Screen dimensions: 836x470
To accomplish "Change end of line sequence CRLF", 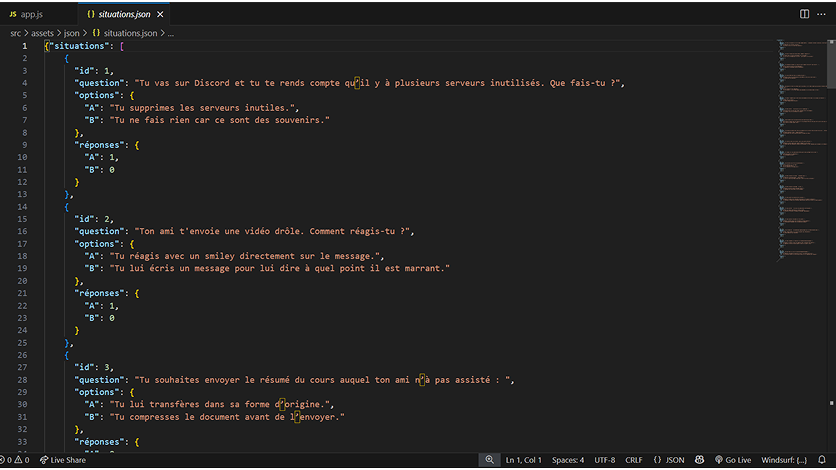I will click(633, 460).
